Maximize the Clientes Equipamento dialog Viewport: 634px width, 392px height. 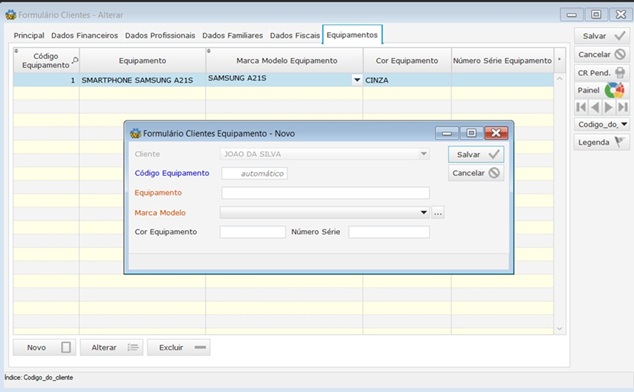click(x=471, y=133)
